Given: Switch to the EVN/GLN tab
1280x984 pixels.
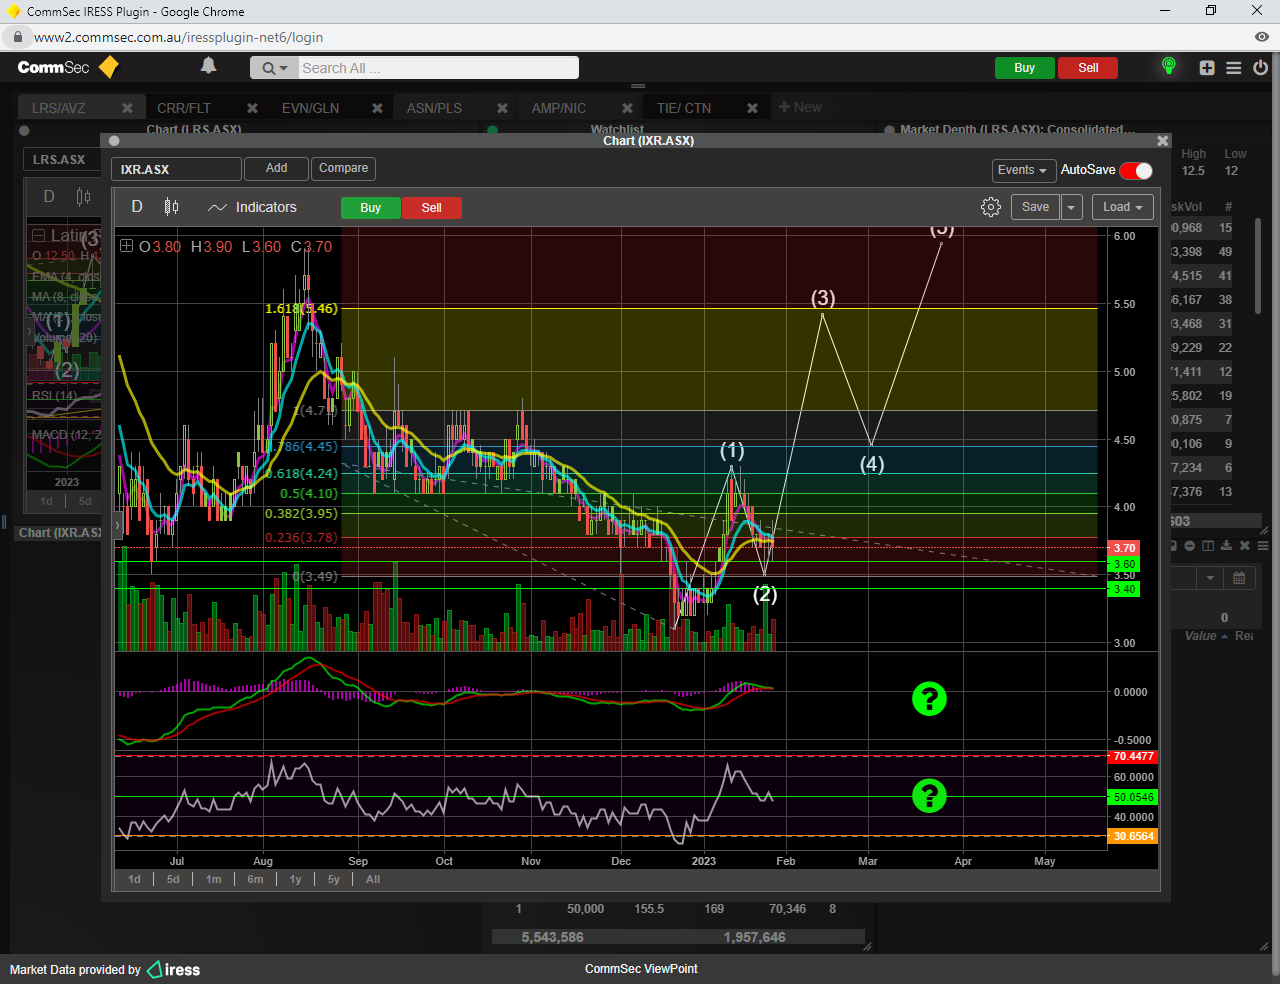Looking at the screenshot, I should (x=310, y=108).
